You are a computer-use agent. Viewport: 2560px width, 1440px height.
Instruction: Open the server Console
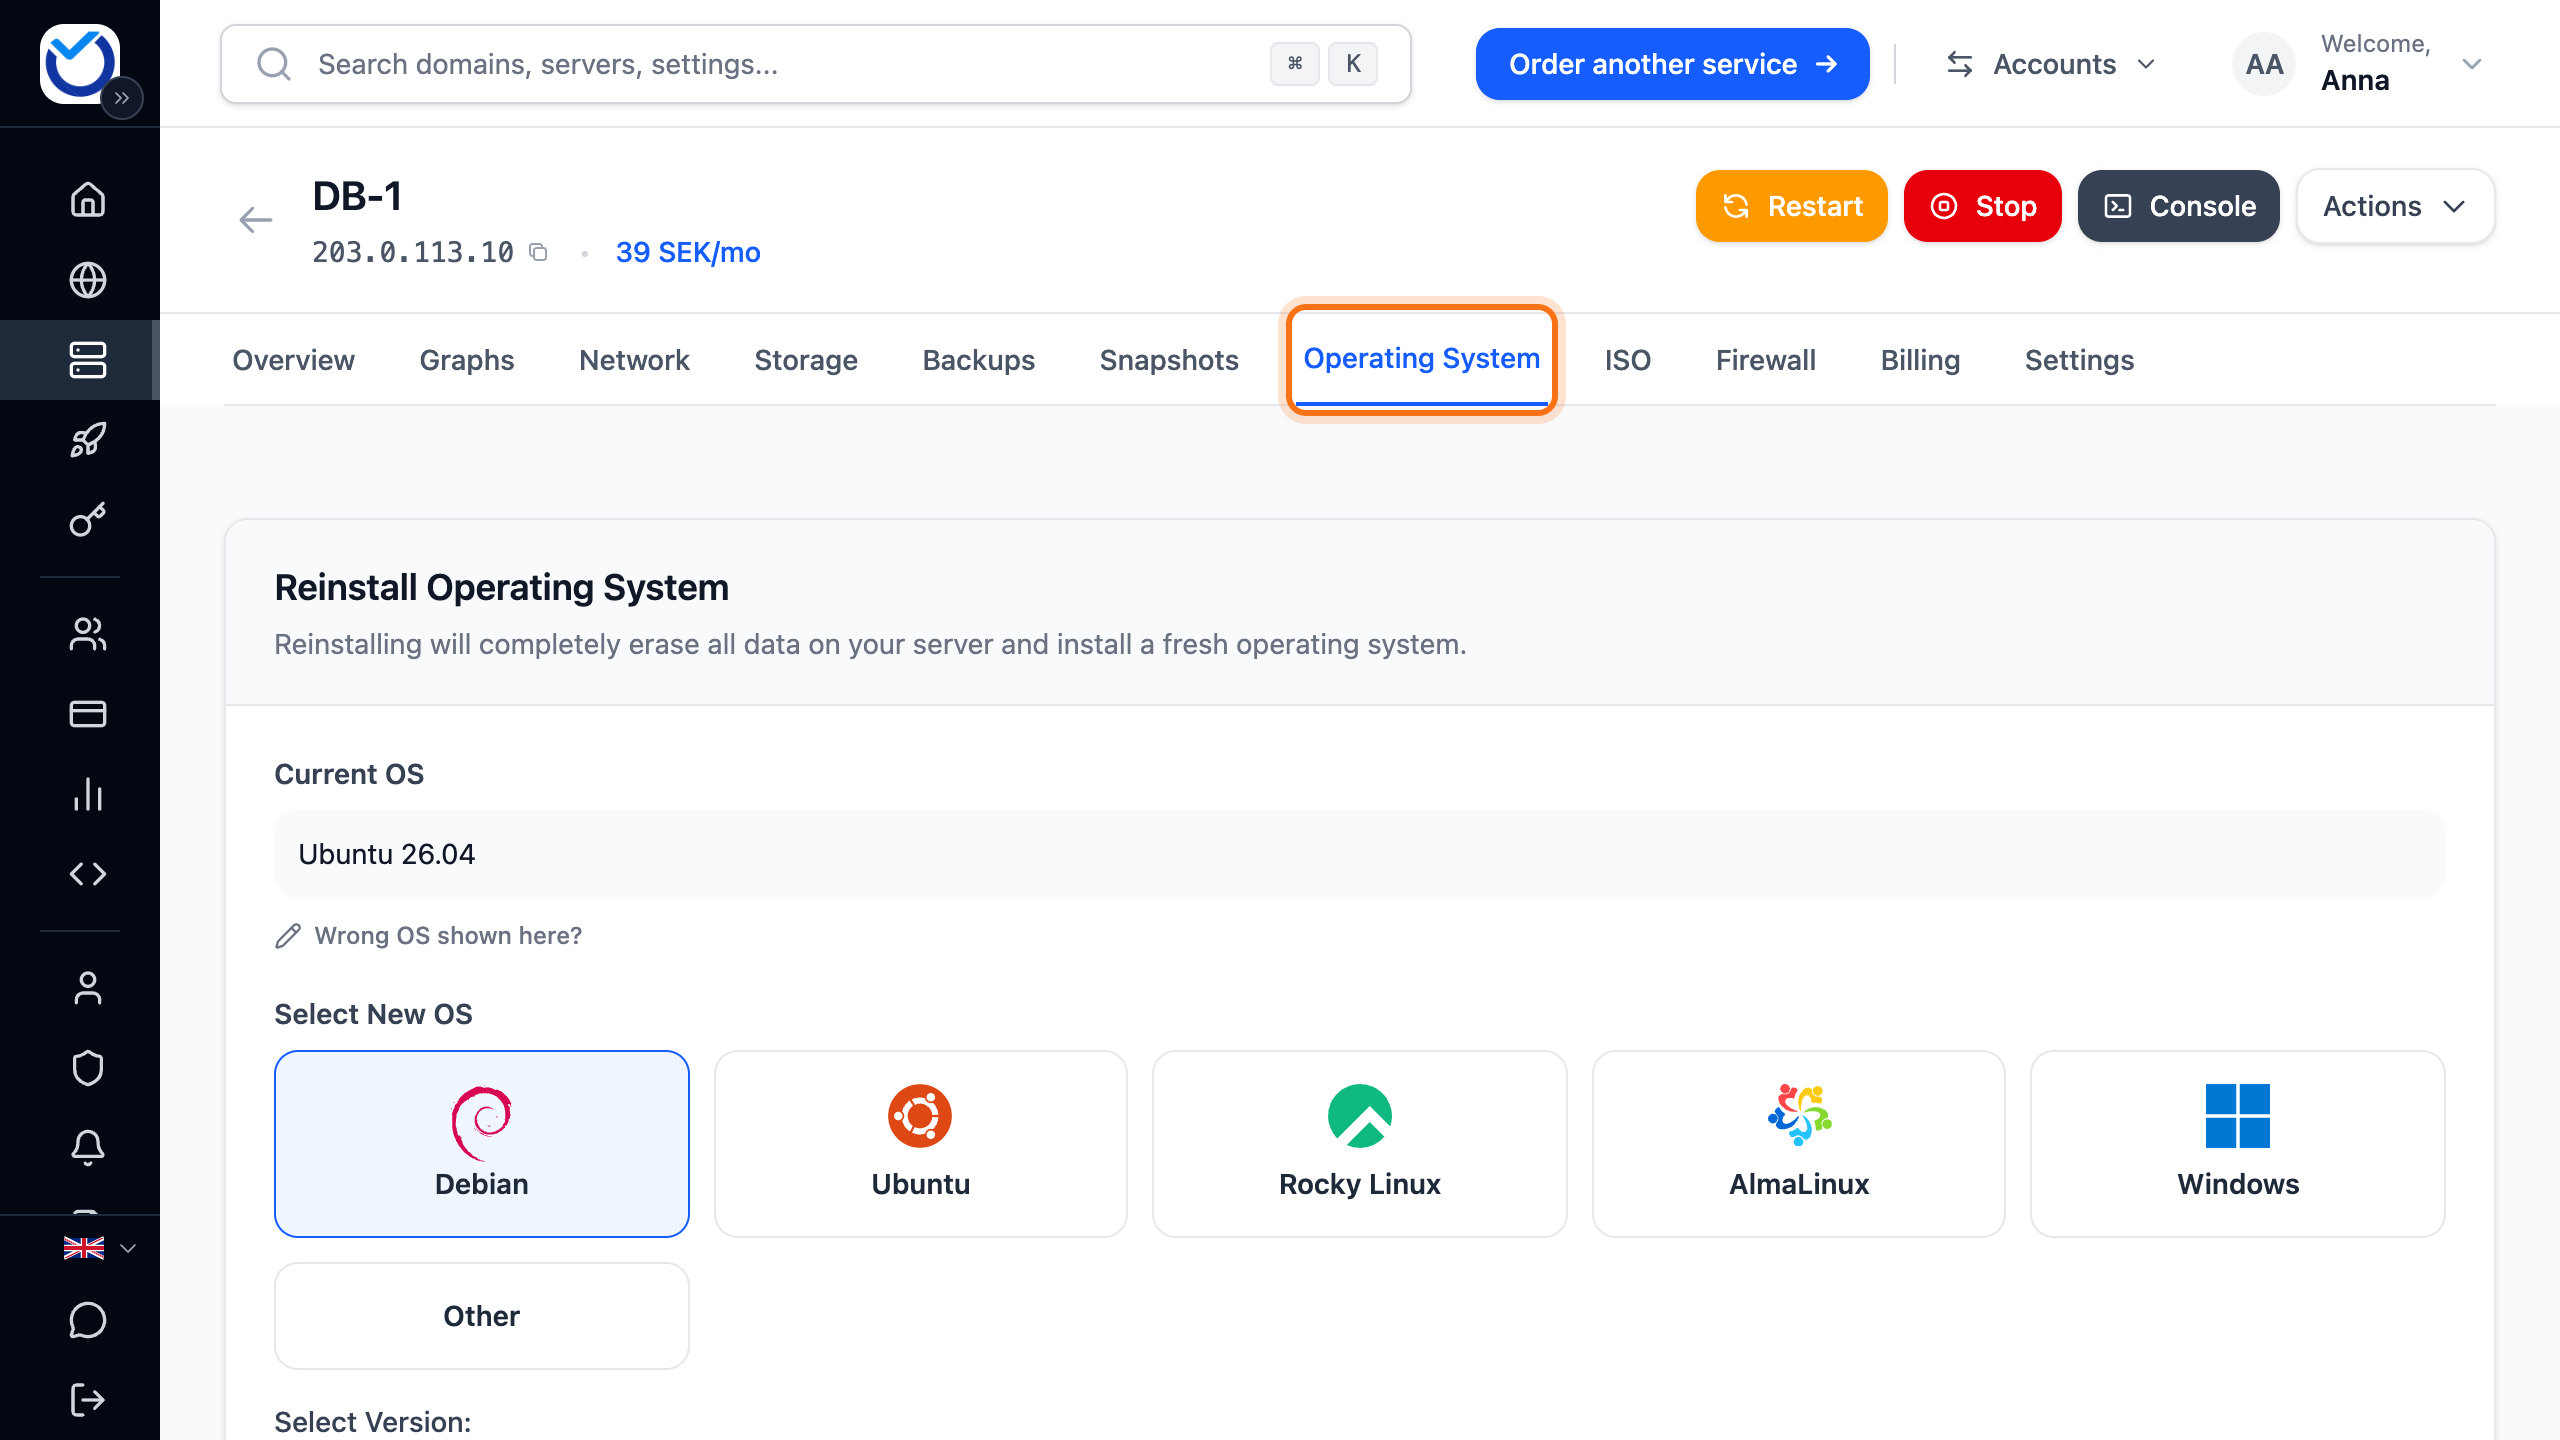pyautogui.click(x=2179, y=206)
